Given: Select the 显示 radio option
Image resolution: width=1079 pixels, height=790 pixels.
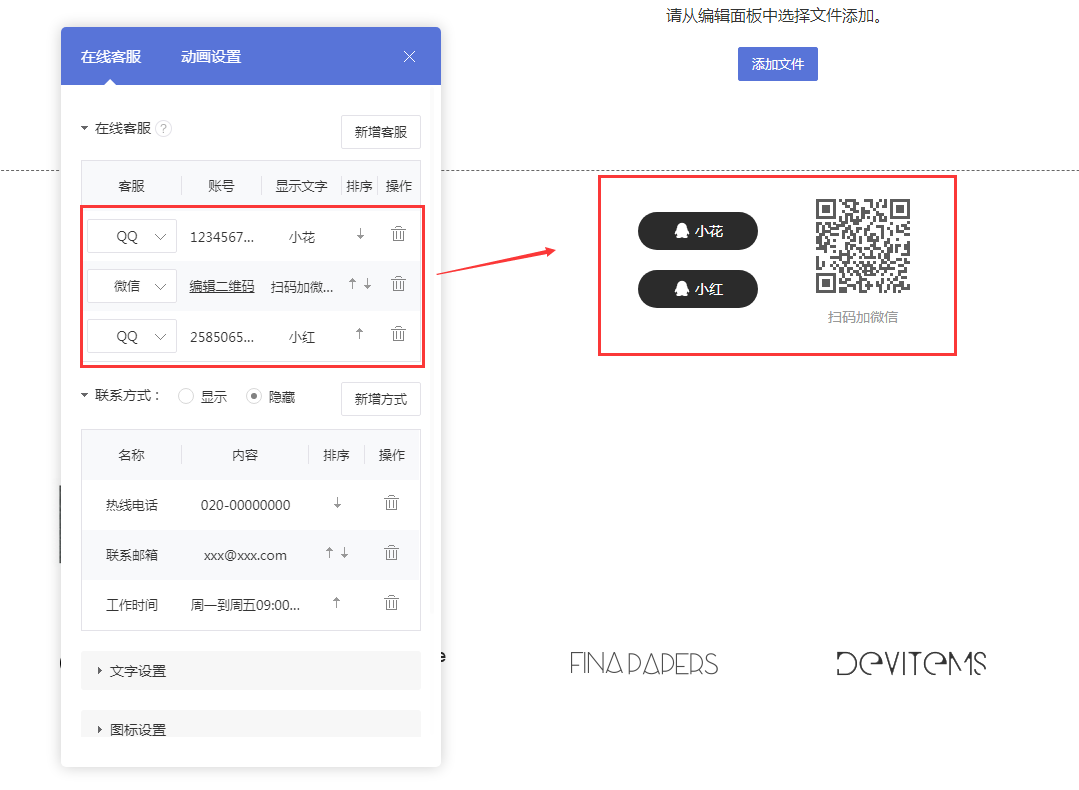Looking at the screenshot, I should tap(186, 396).
